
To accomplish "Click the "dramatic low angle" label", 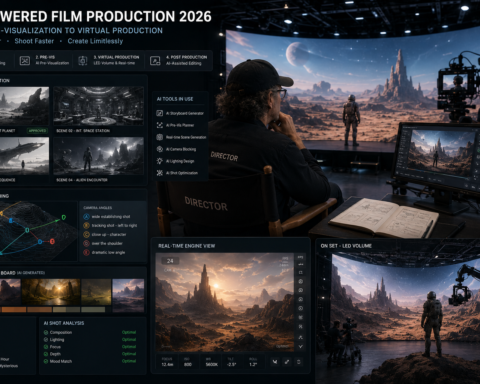I will tap(108, 253).
